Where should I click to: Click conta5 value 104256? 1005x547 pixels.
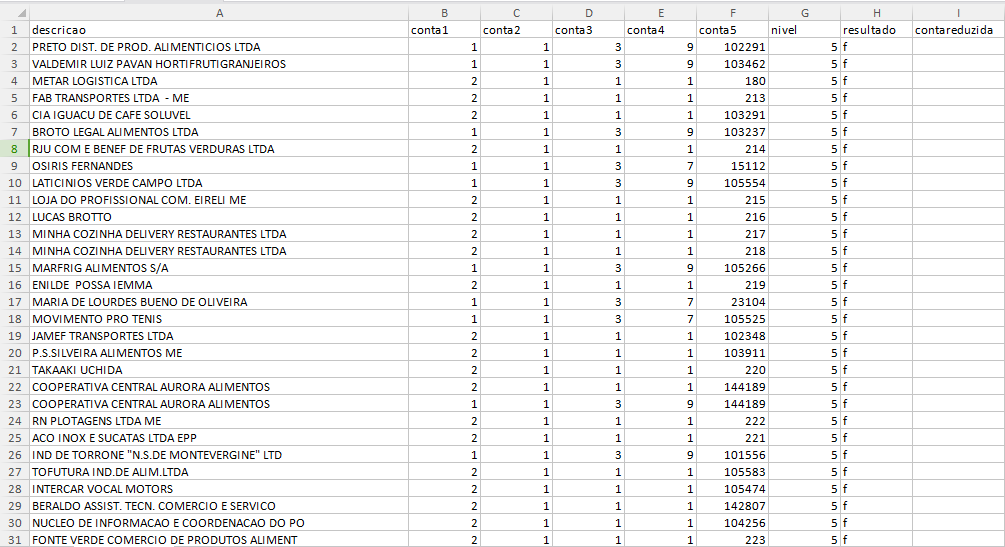(x=733, y=523)
